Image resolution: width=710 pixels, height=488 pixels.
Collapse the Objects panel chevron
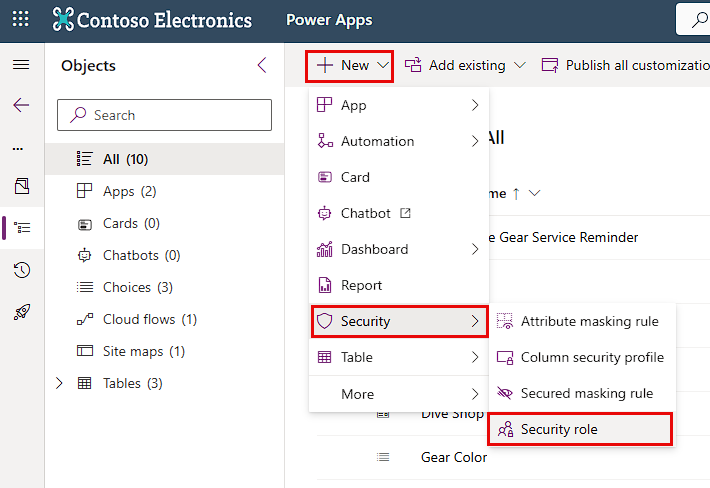262,66
